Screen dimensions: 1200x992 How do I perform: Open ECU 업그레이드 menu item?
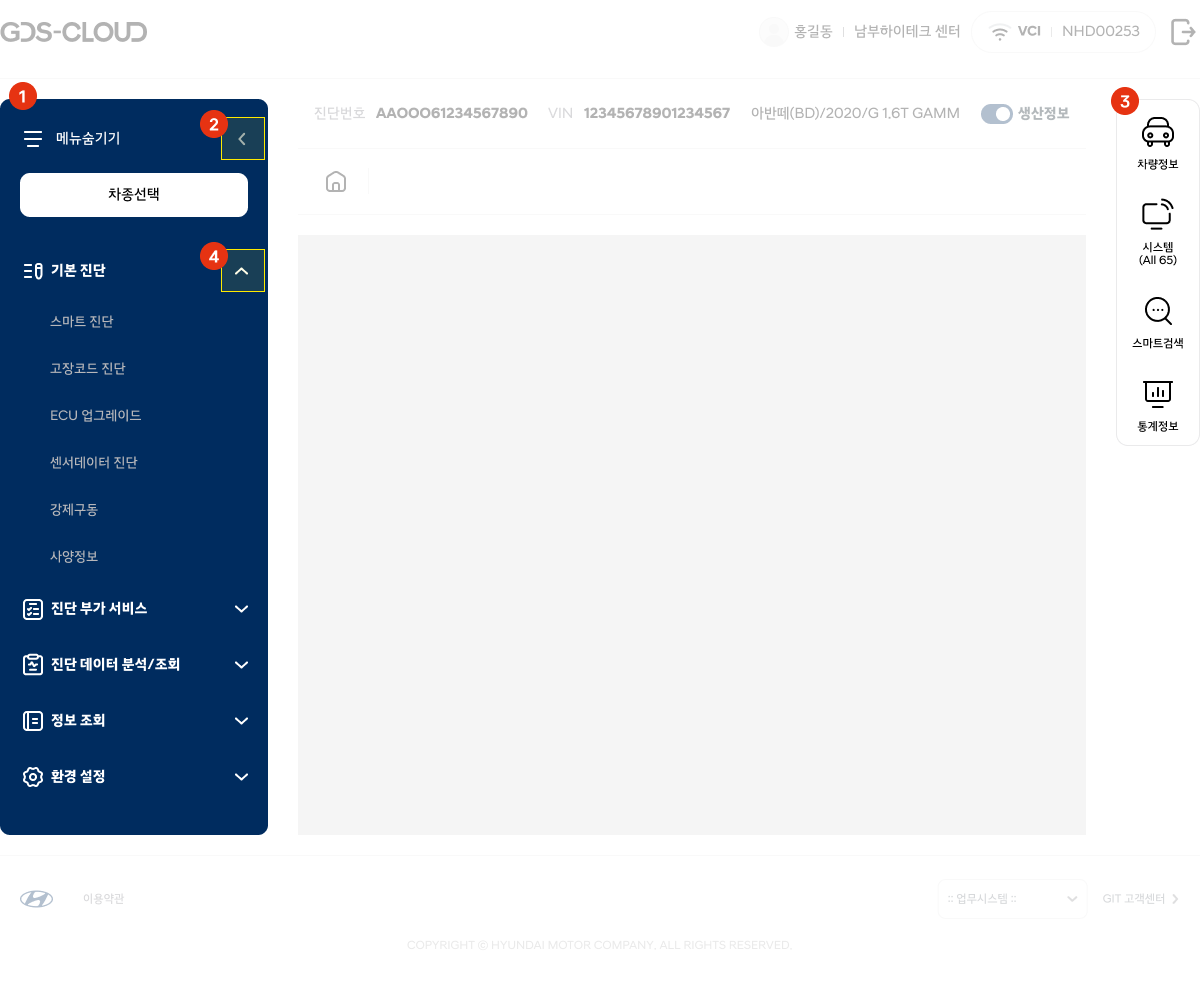(96, 415)
